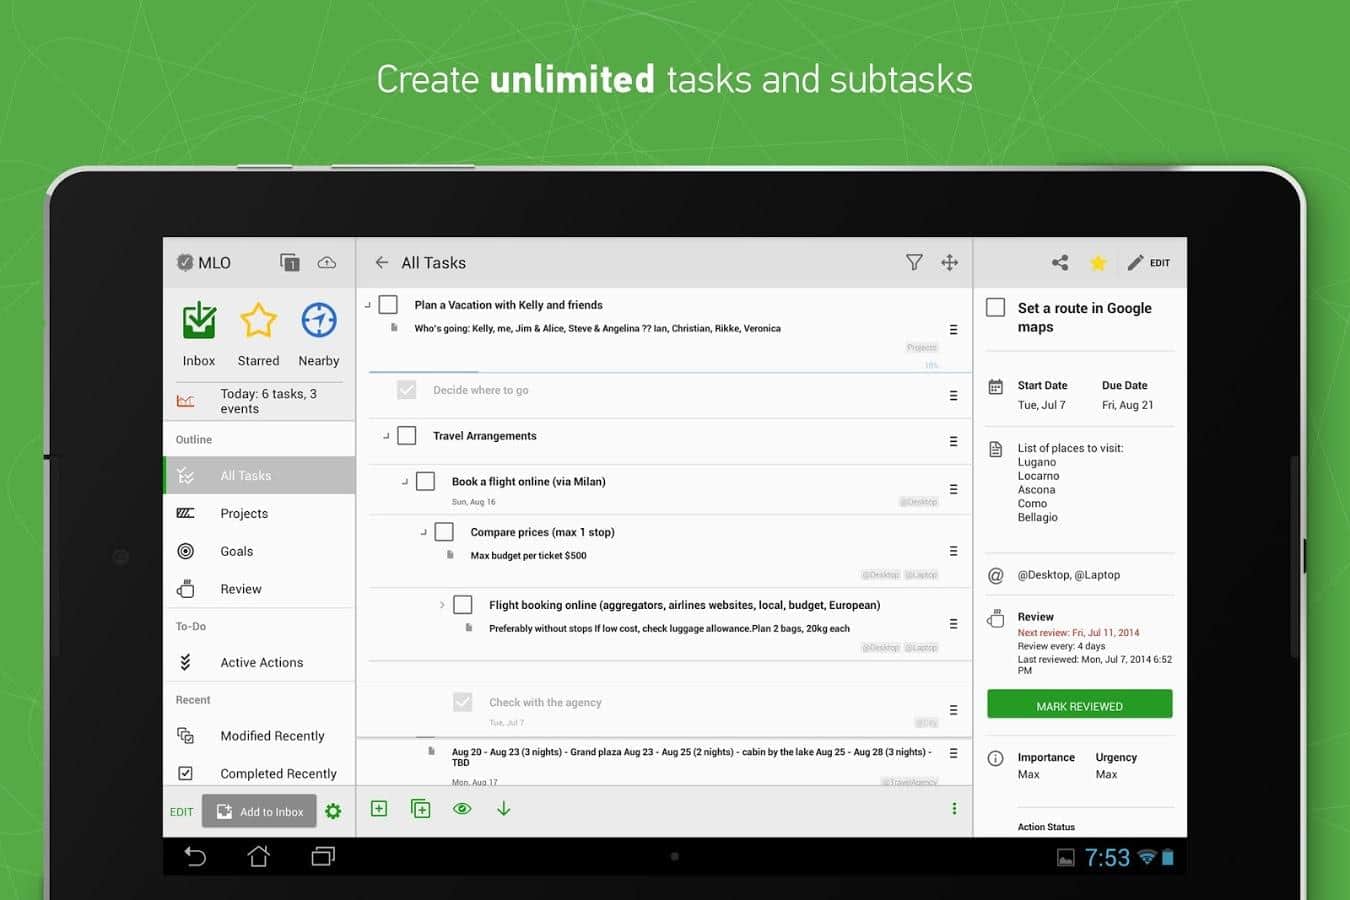Screen dimensions: 1350x900
Task: Open the Active Actions view
Action: [261, 663]
